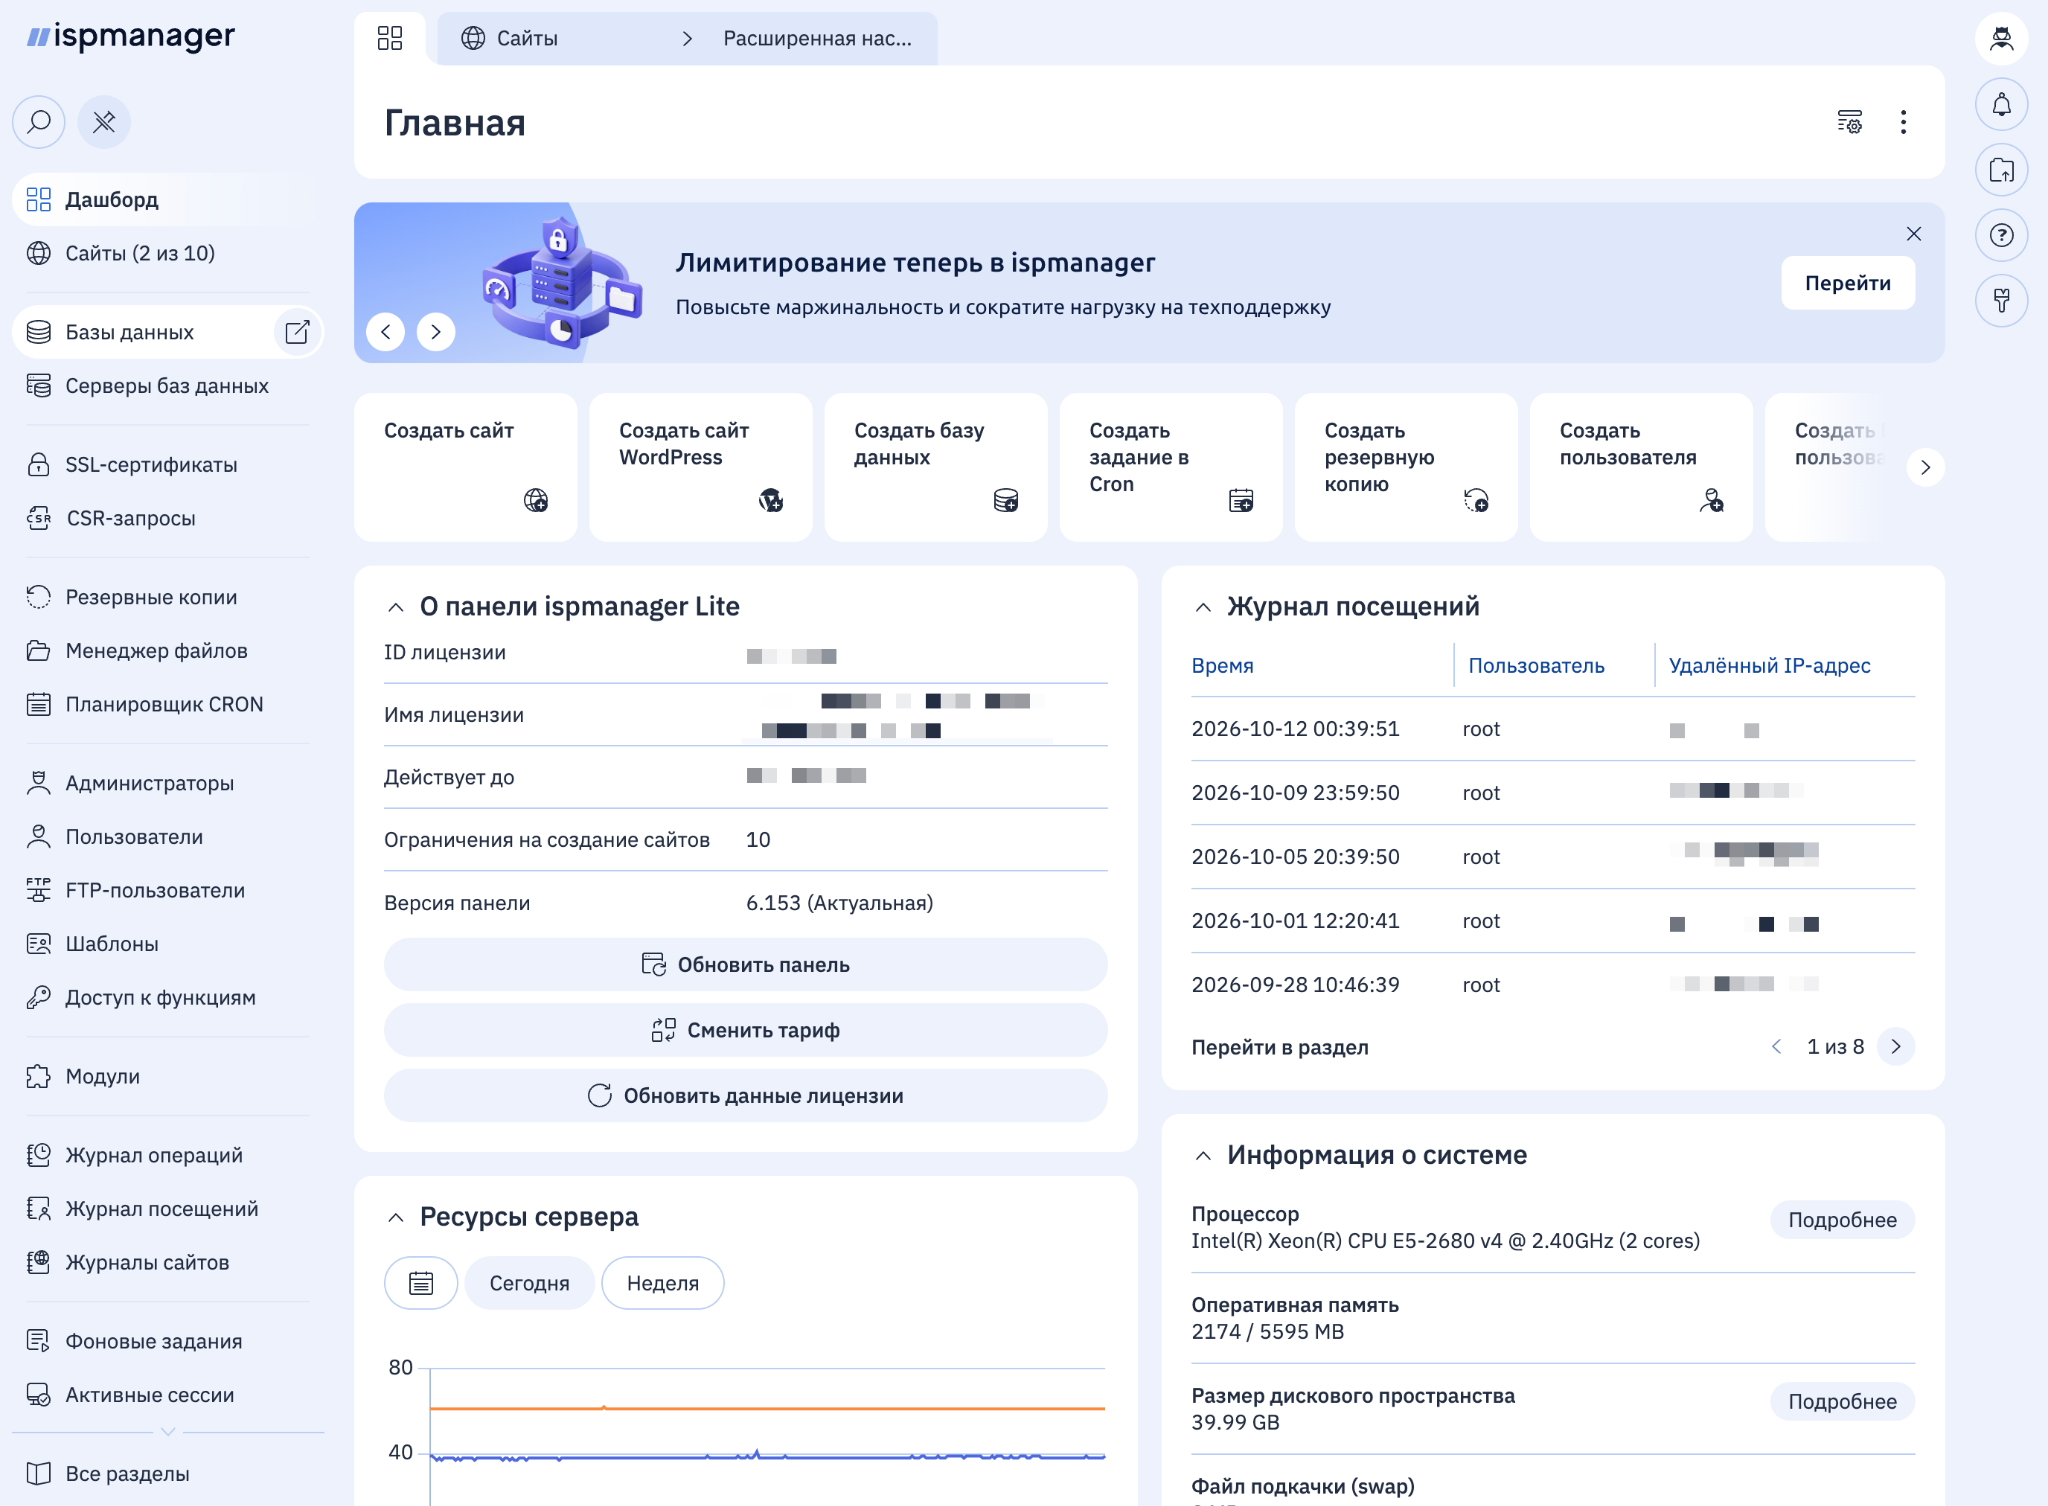Collapse the О панели ispmanager Lite section
This screenshot has height=1506, width=2048.
[396, 607]
